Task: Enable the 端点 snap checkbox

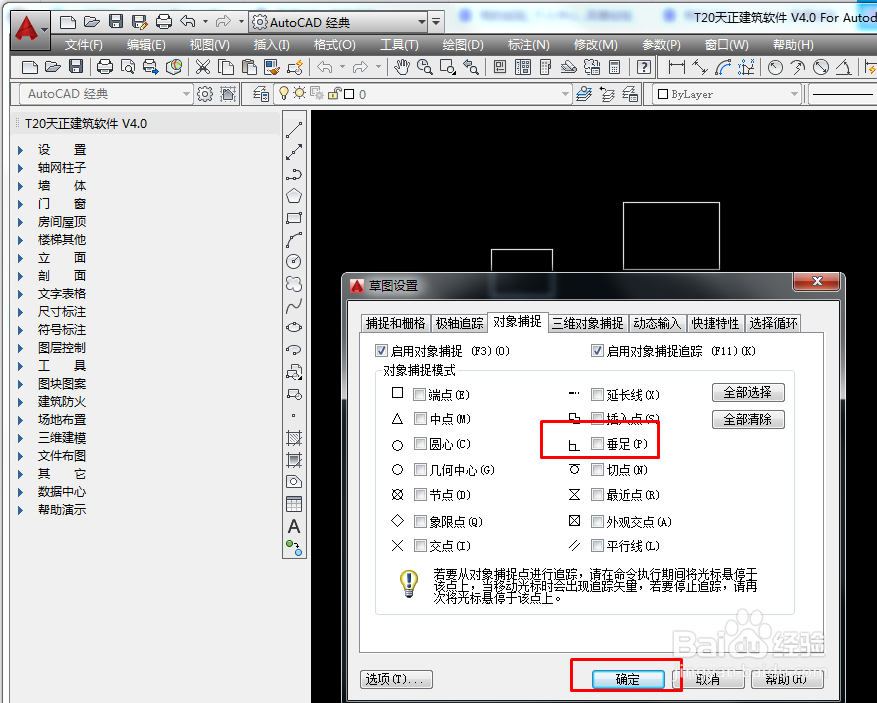Action: point(419,394)
